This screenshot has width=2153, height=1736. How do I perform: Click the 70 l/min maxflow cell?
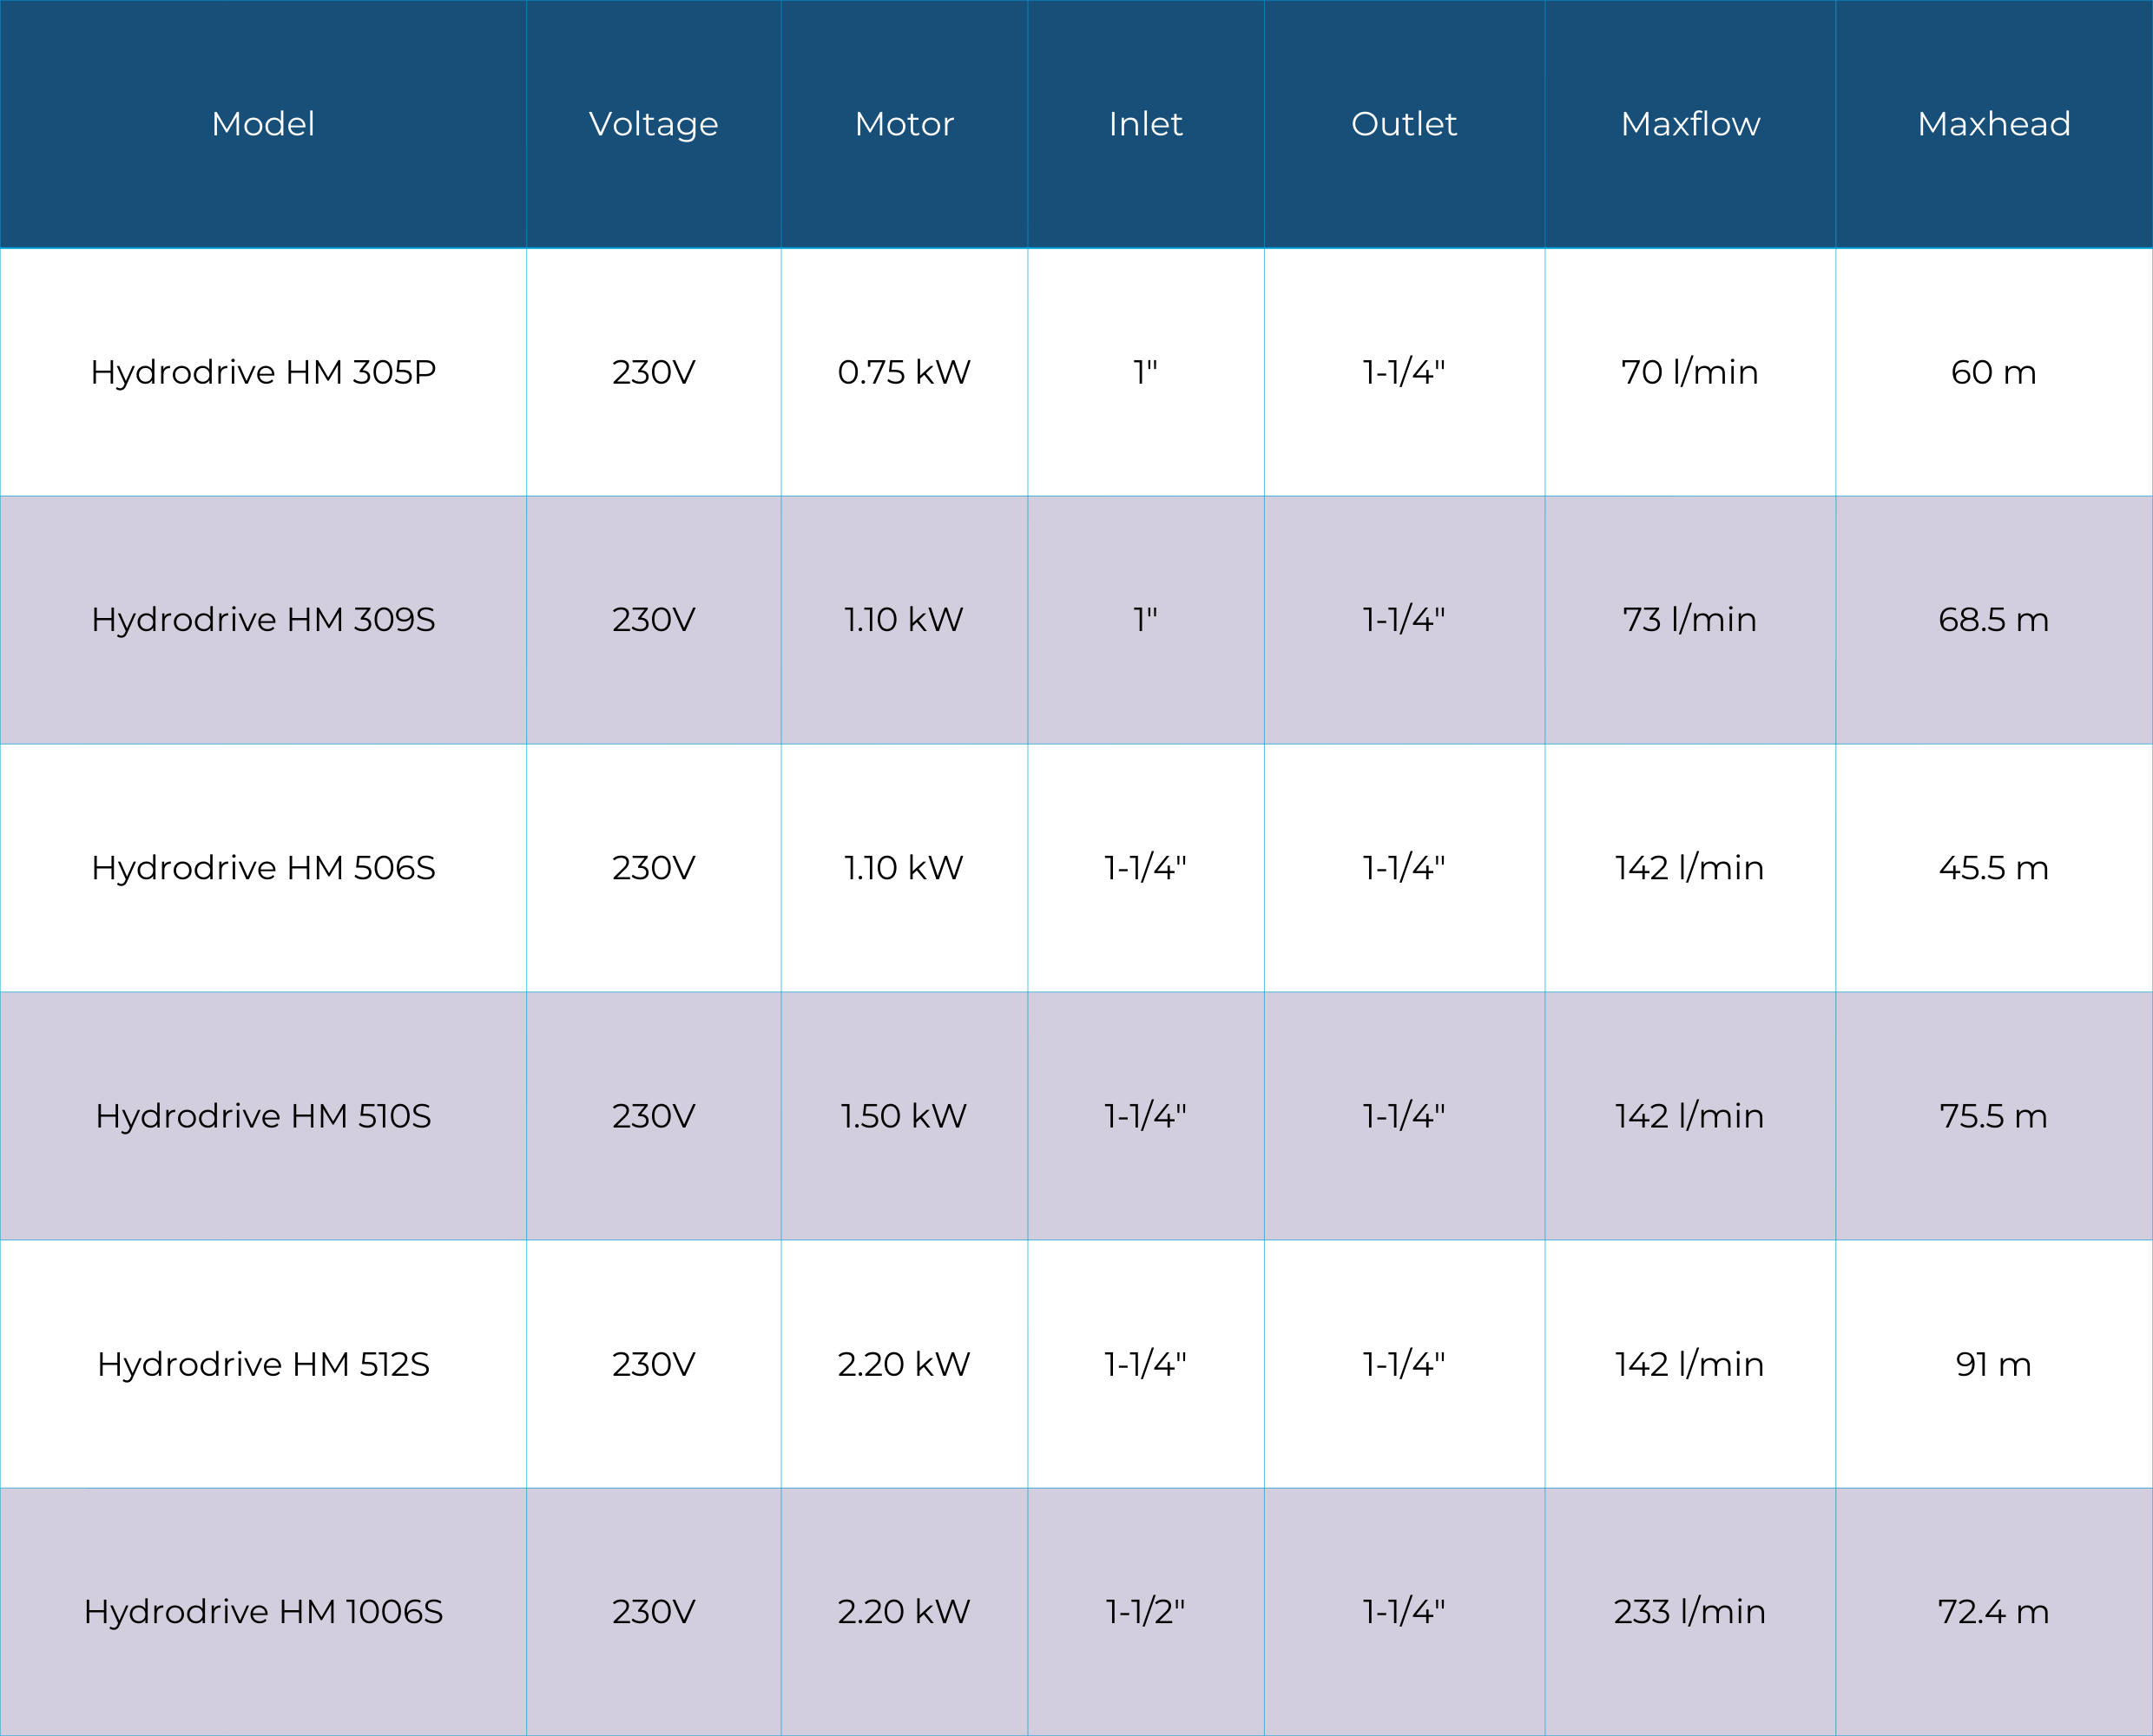click(1690, 372)
